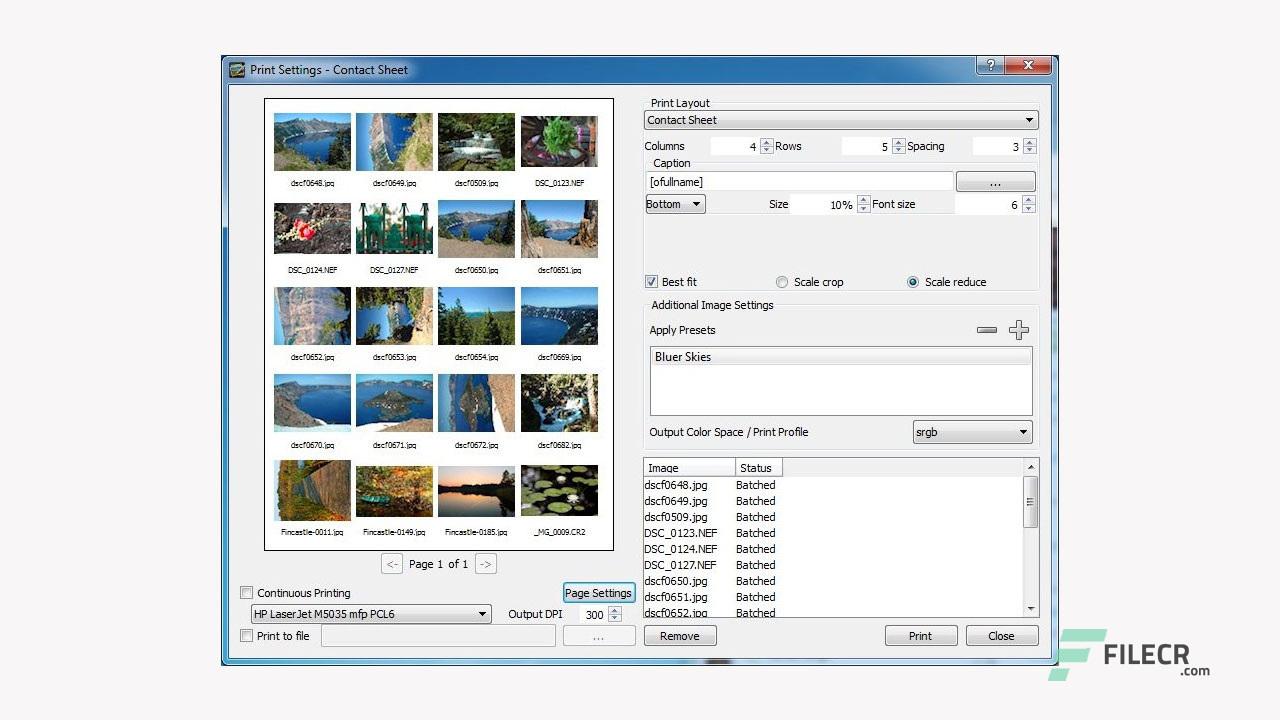The image size is (1280, 720).
Task: Click the Print to file path field
Action: [x=438, y=636]
